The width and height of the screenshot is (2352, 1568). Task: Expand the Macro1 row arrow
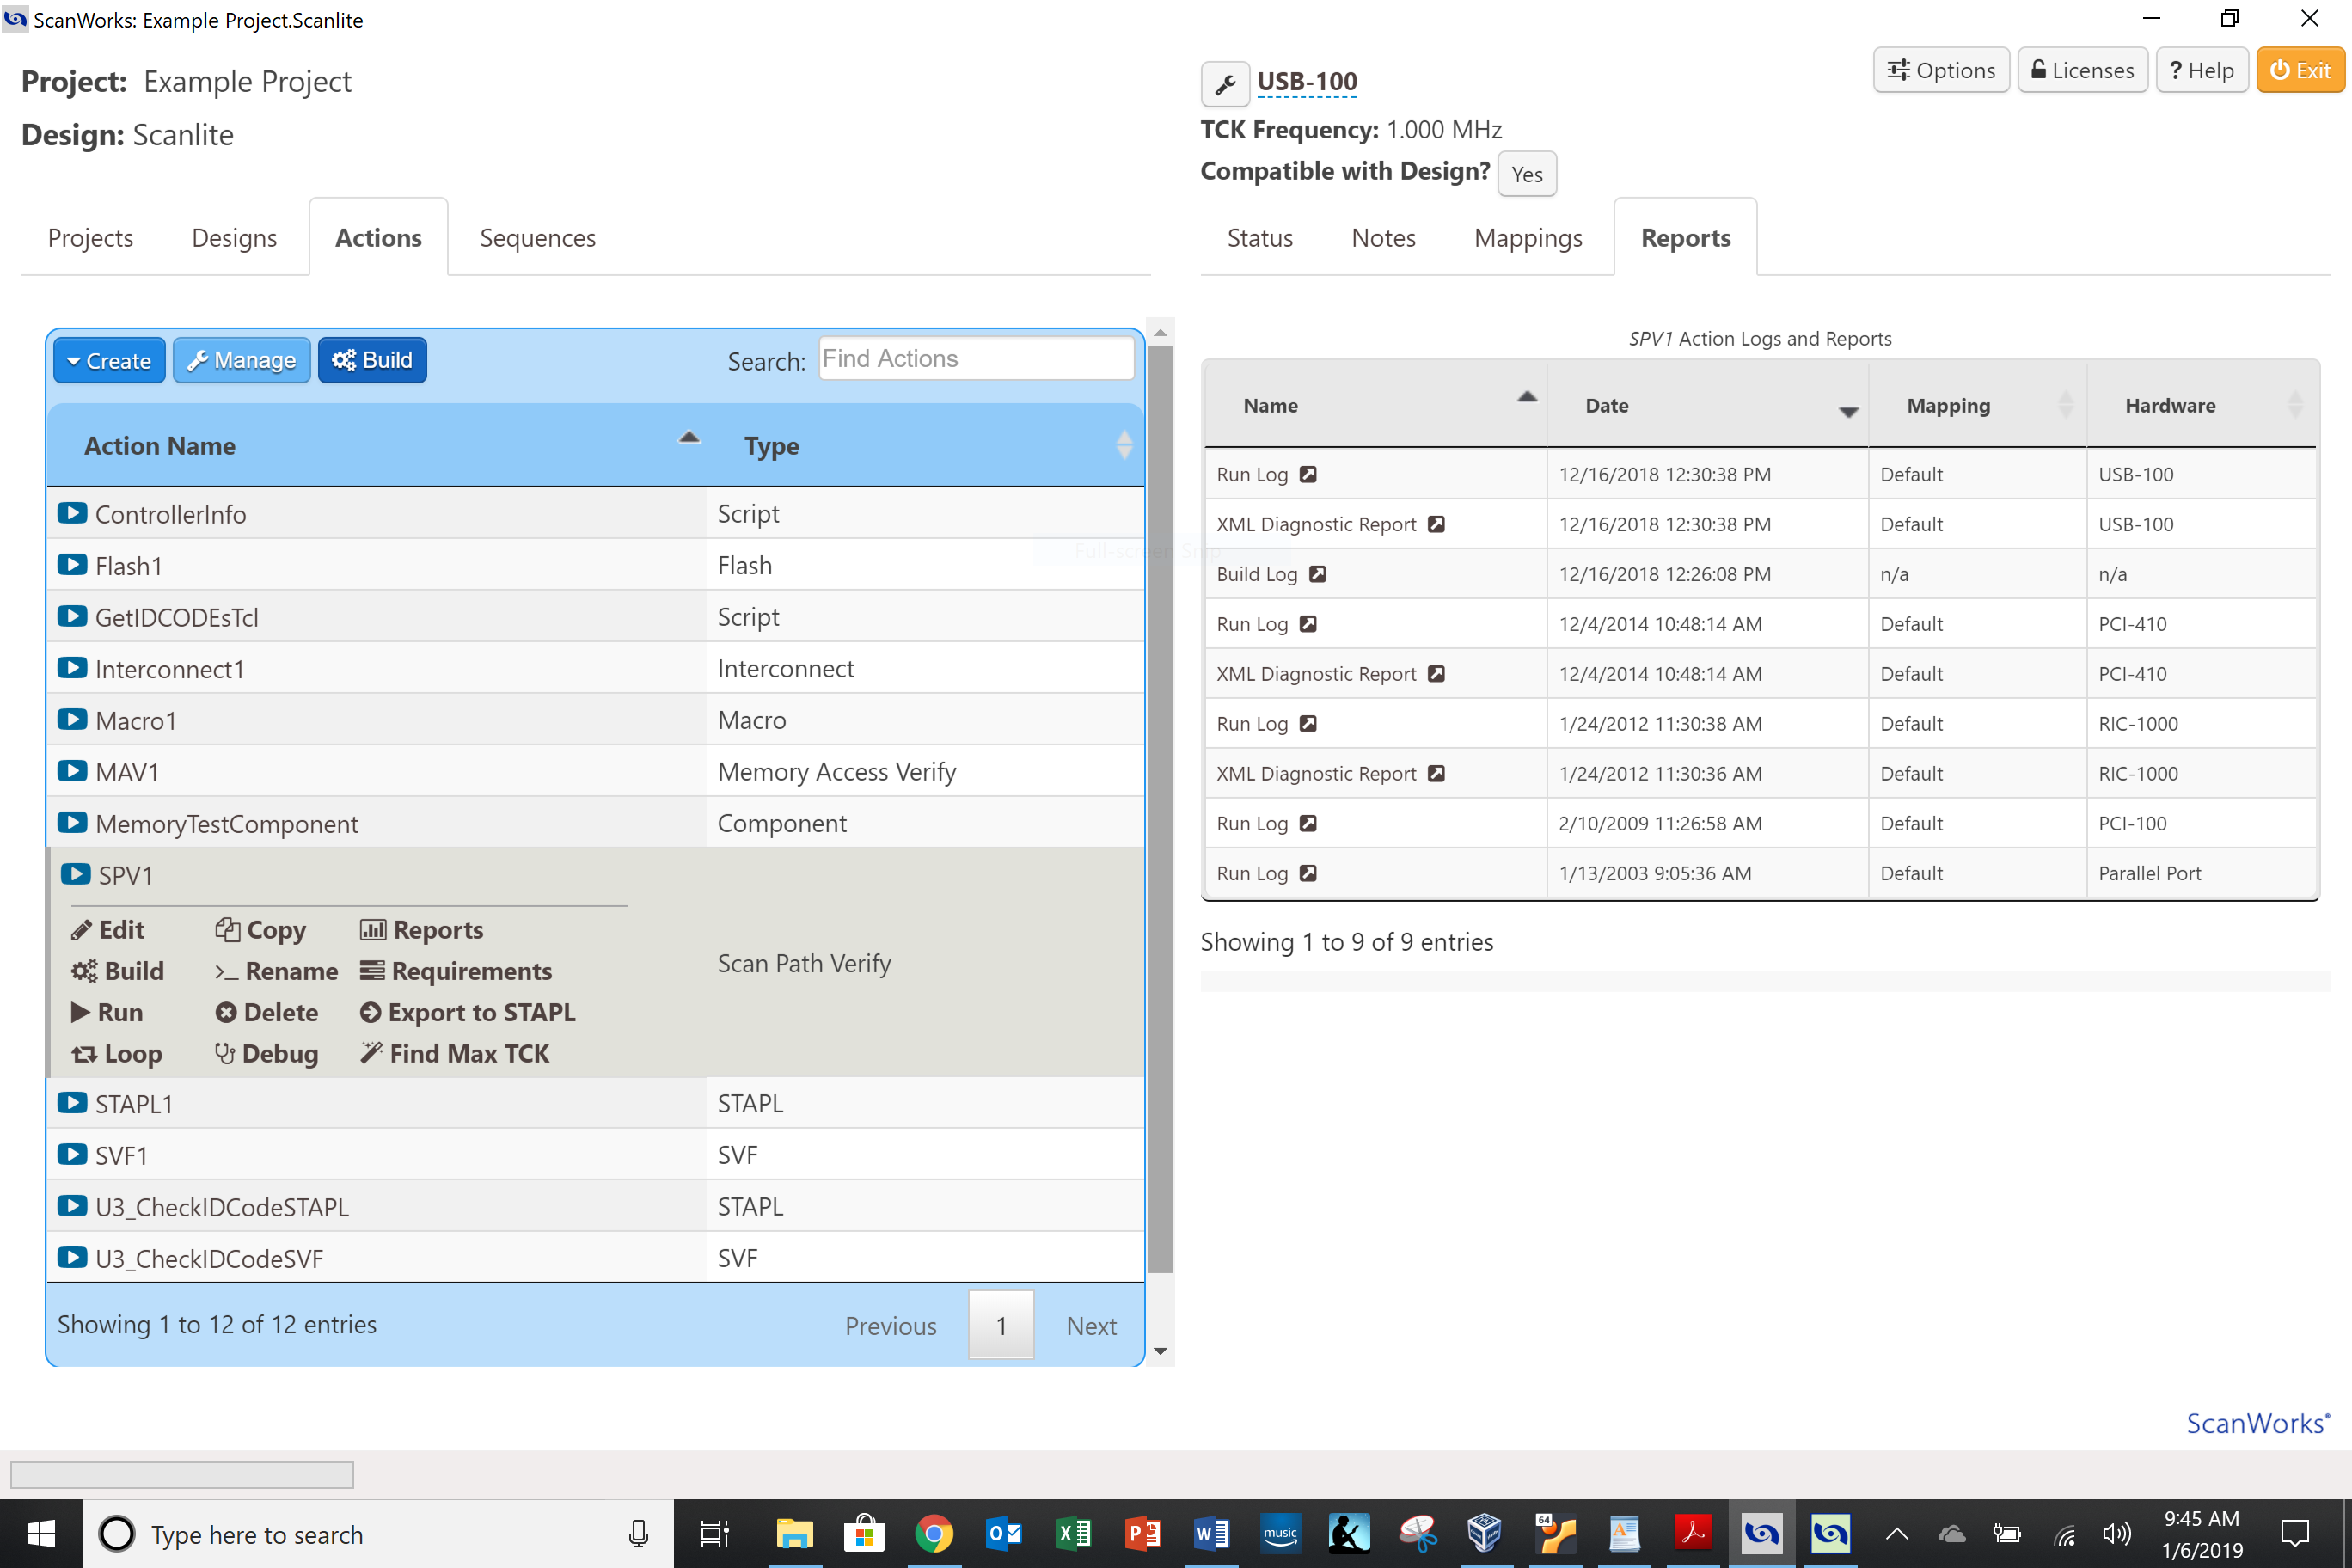(72, 720)
